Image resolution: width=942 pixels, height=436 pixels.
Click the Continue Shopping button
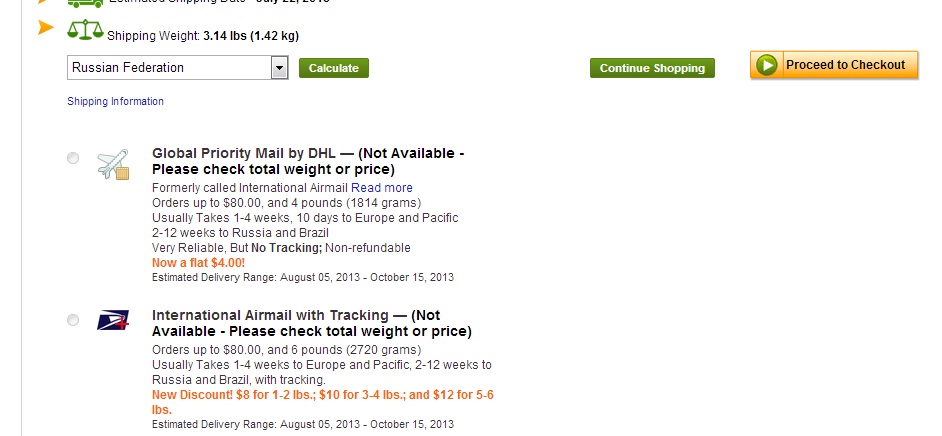tap(652, 68)
